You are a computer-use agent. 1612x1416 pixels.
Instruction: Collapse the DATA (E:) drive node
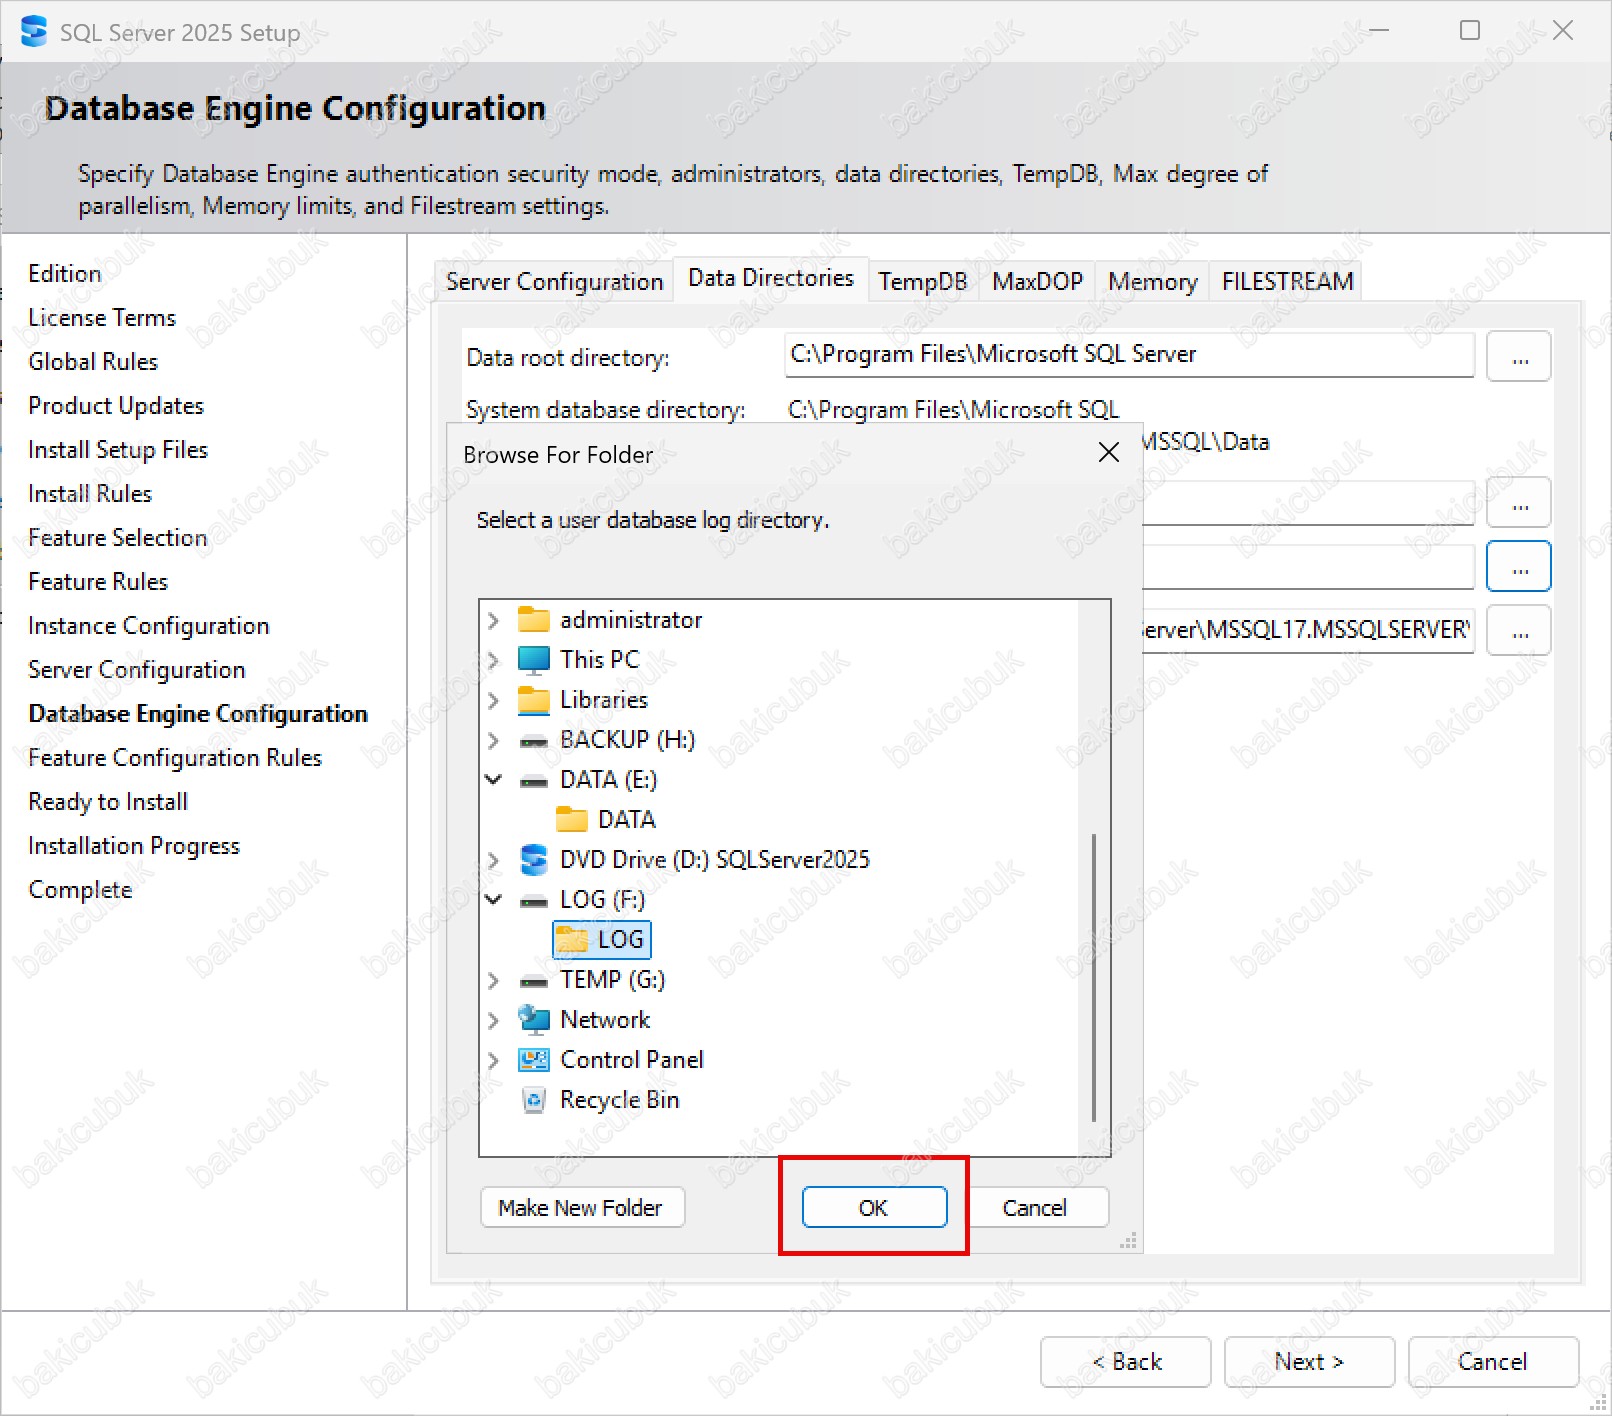coord(494,780)
